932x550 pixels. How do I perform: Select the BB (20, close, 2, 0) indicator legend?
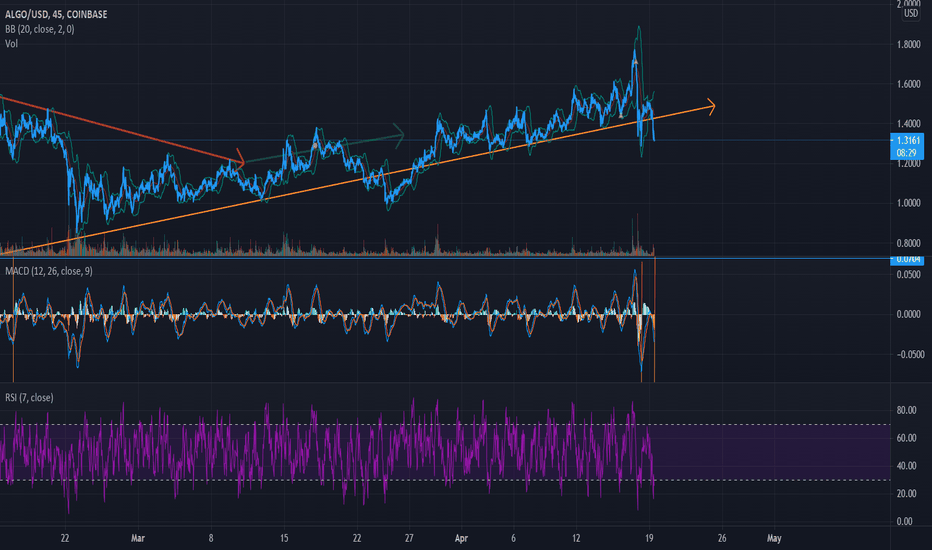tap(40, 29)
